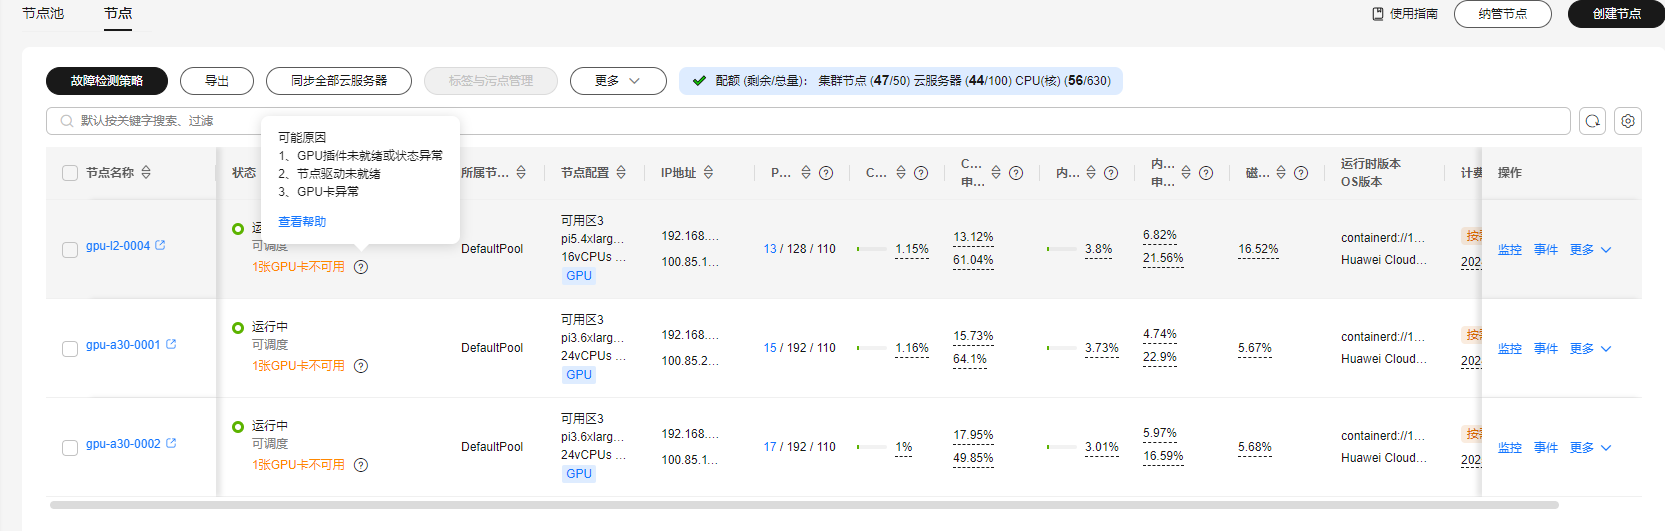The height and width of the screenshot is (531, 1665).
Task: Click 监控 for node gpu-a30-0002
Action: 1510,448
